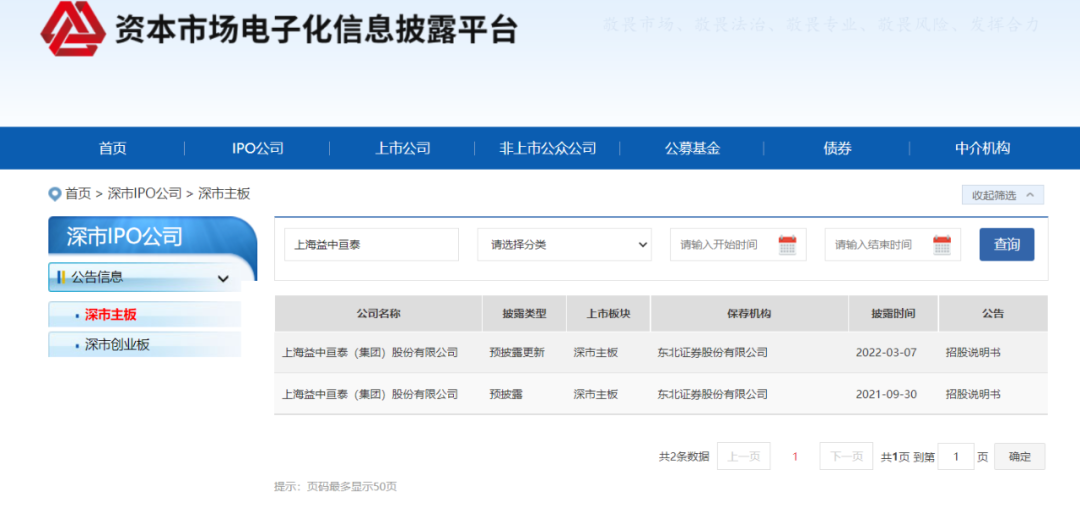Click the 披露类型 column header
Screen dimensions: 1080x513
[x=524, y=313]
